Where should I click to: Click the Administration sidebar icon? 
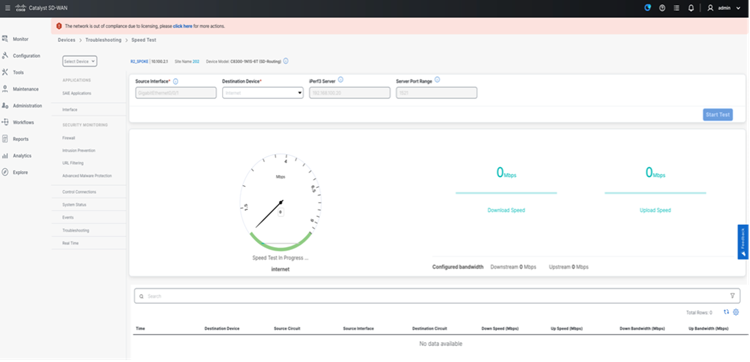(x=5, y=106)
